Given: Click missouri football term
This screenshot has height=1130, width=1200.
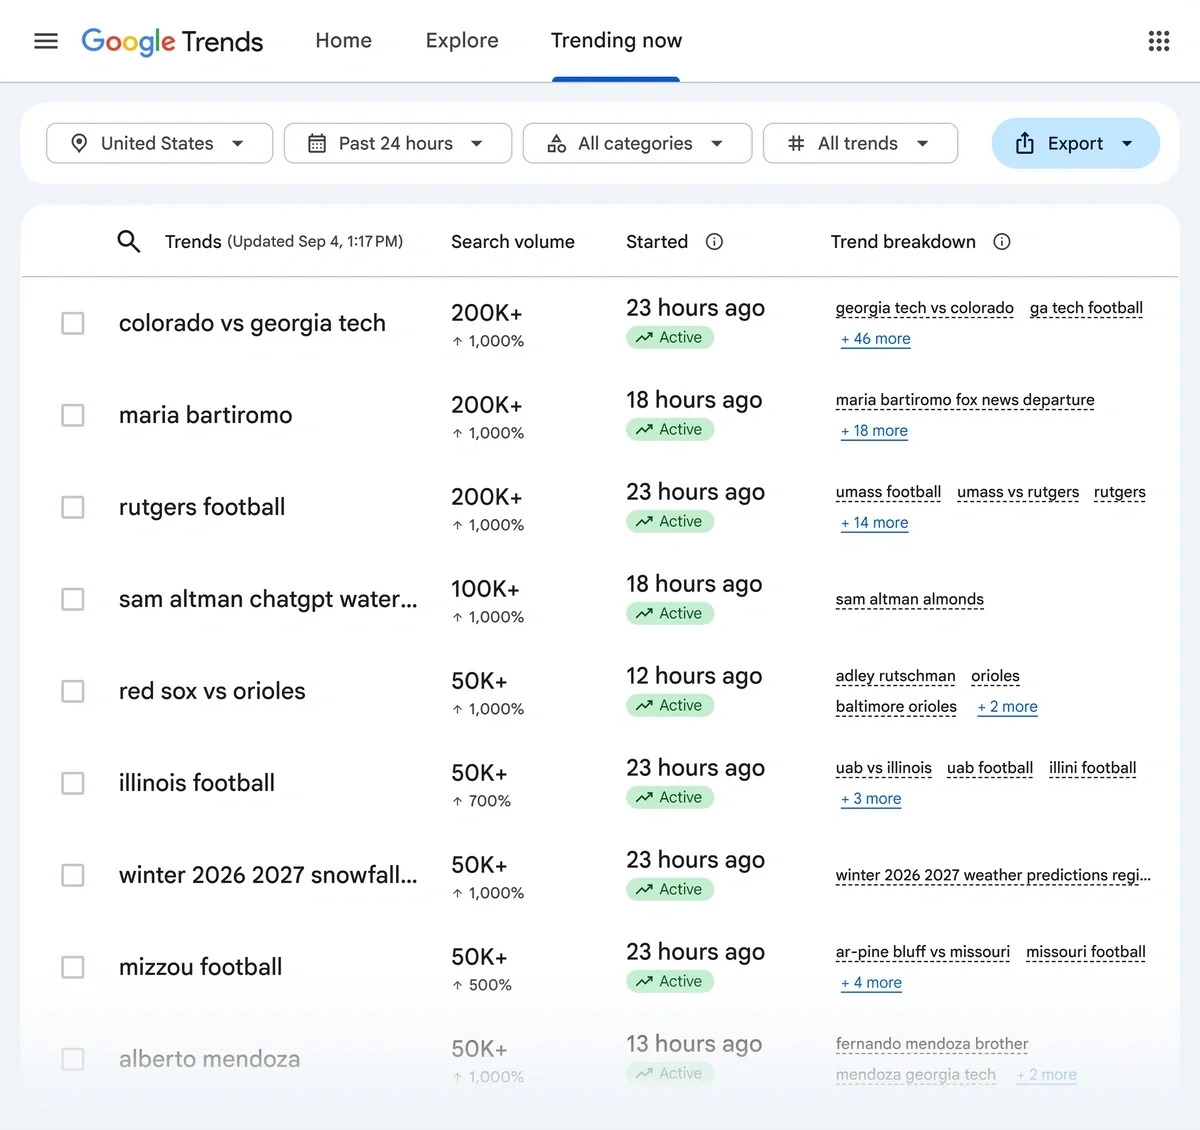Looking at the screenshot, I should 1086,952.
